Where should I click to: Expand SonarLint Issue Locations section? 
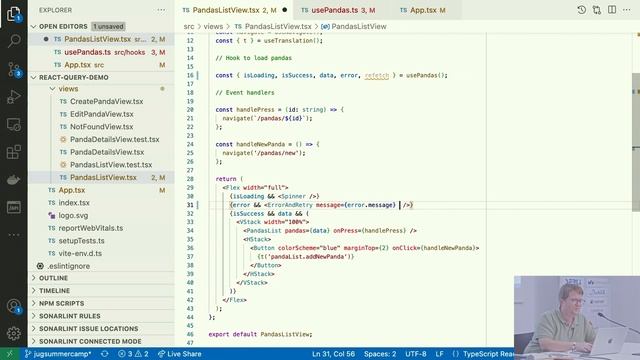point(102,329)
